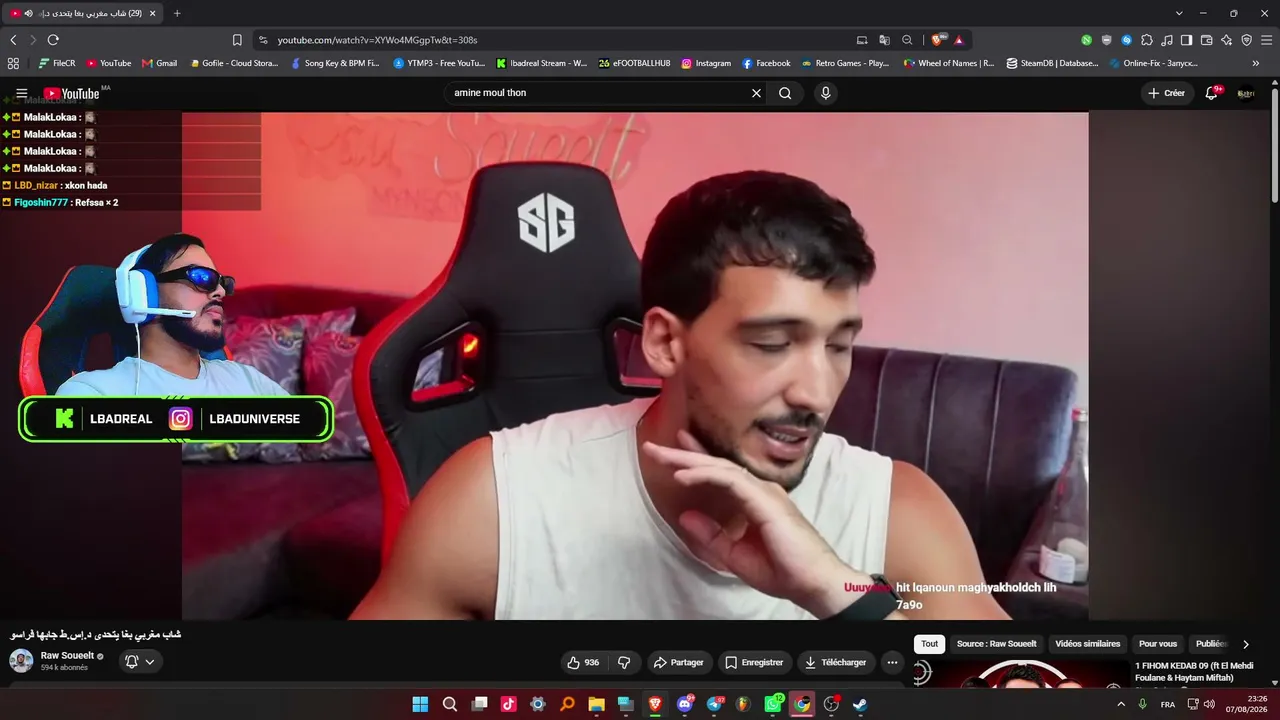Open the Instagram bookmark

[x=706, y=63]
